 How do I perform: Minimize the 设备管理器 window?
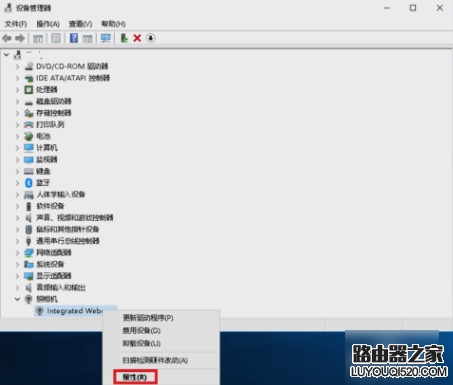pyautogui.click(x=387, y=8)
